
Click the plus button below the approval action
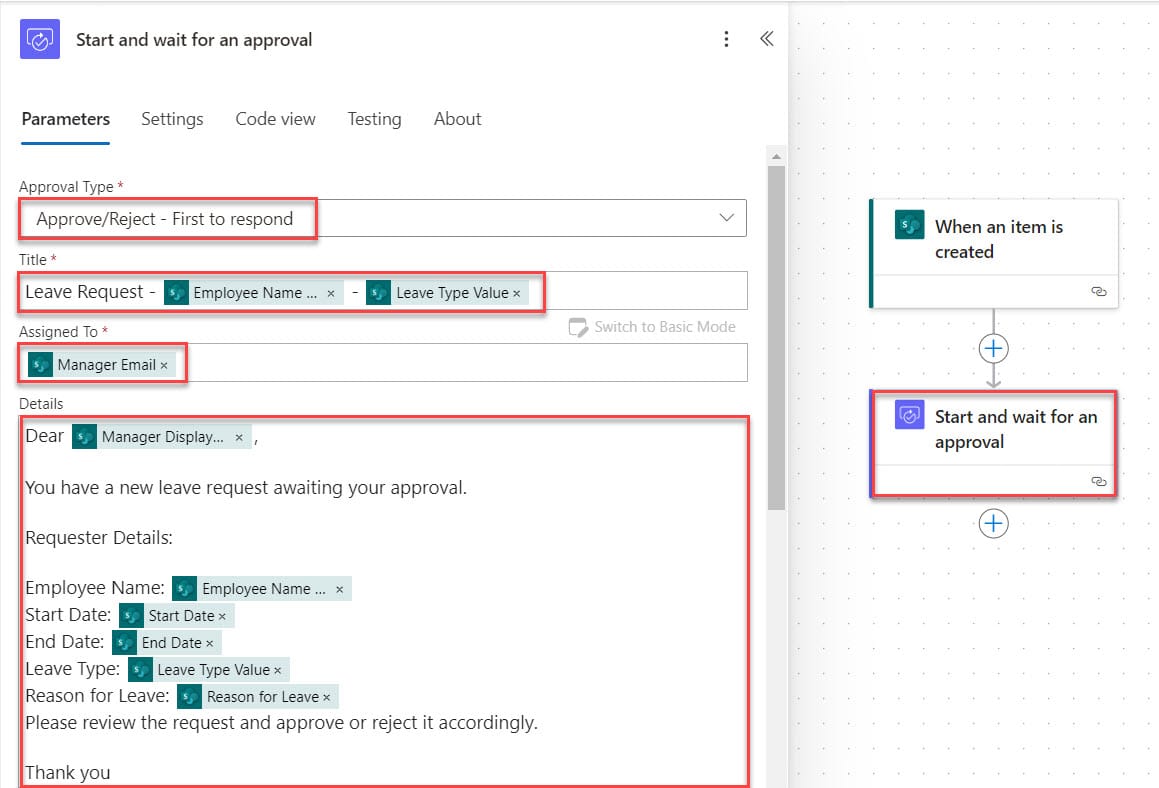pos(993,523)
